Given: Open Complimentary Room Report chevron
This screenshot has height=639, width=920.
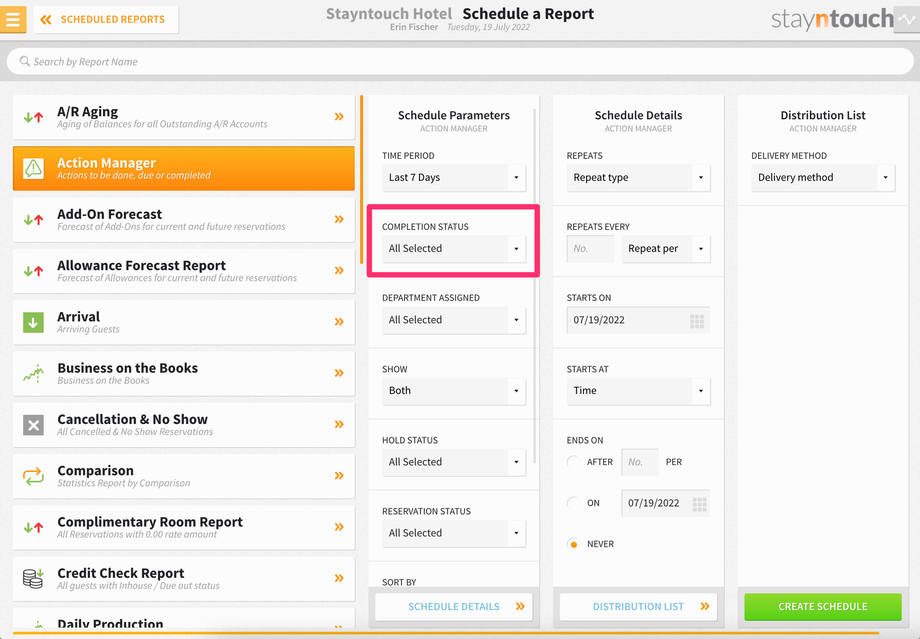Looking at the screenshot, I should pos(339,527).
